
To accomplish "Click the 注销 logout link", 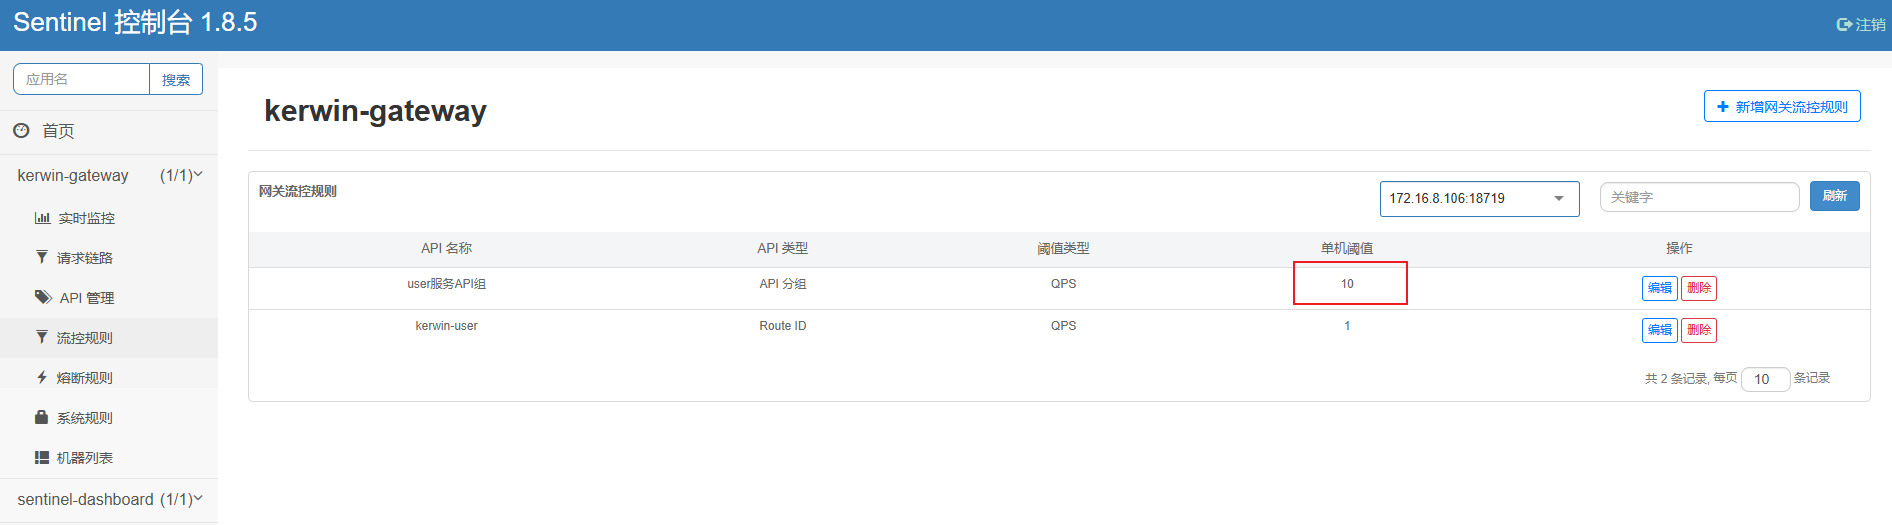I will (x=1861, y=24).
